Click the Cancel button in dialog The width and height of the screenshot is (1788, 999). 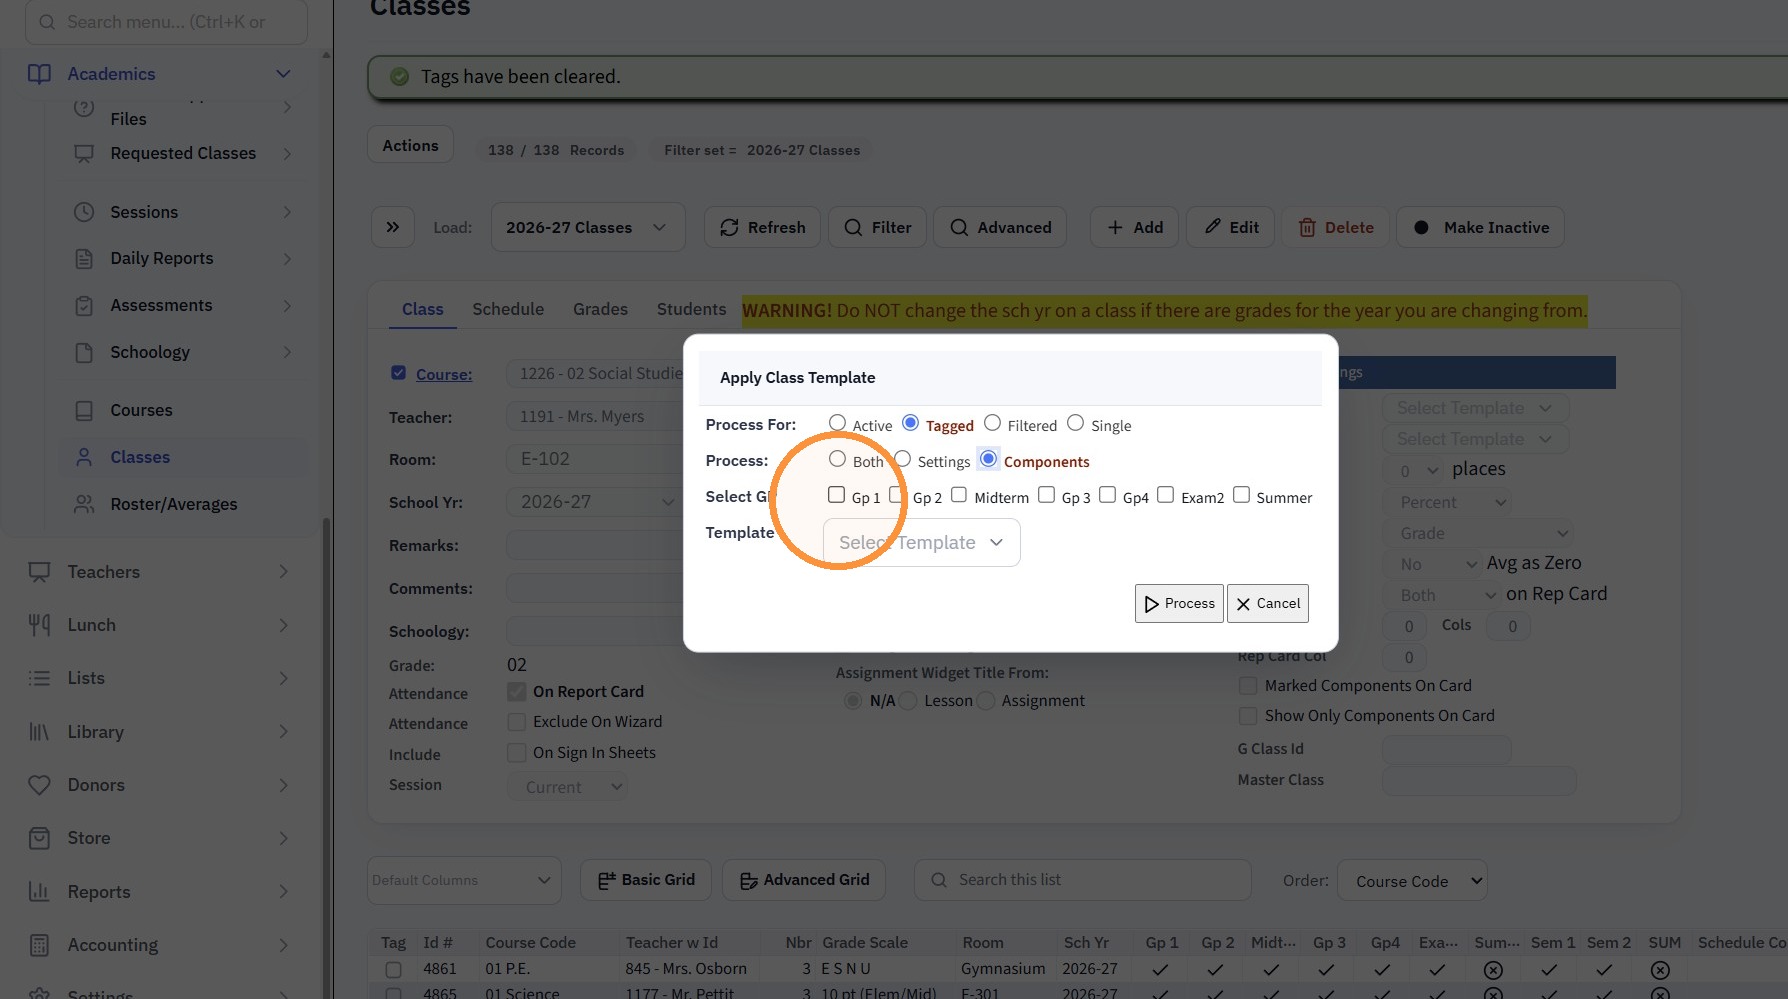coord(1268,604)
